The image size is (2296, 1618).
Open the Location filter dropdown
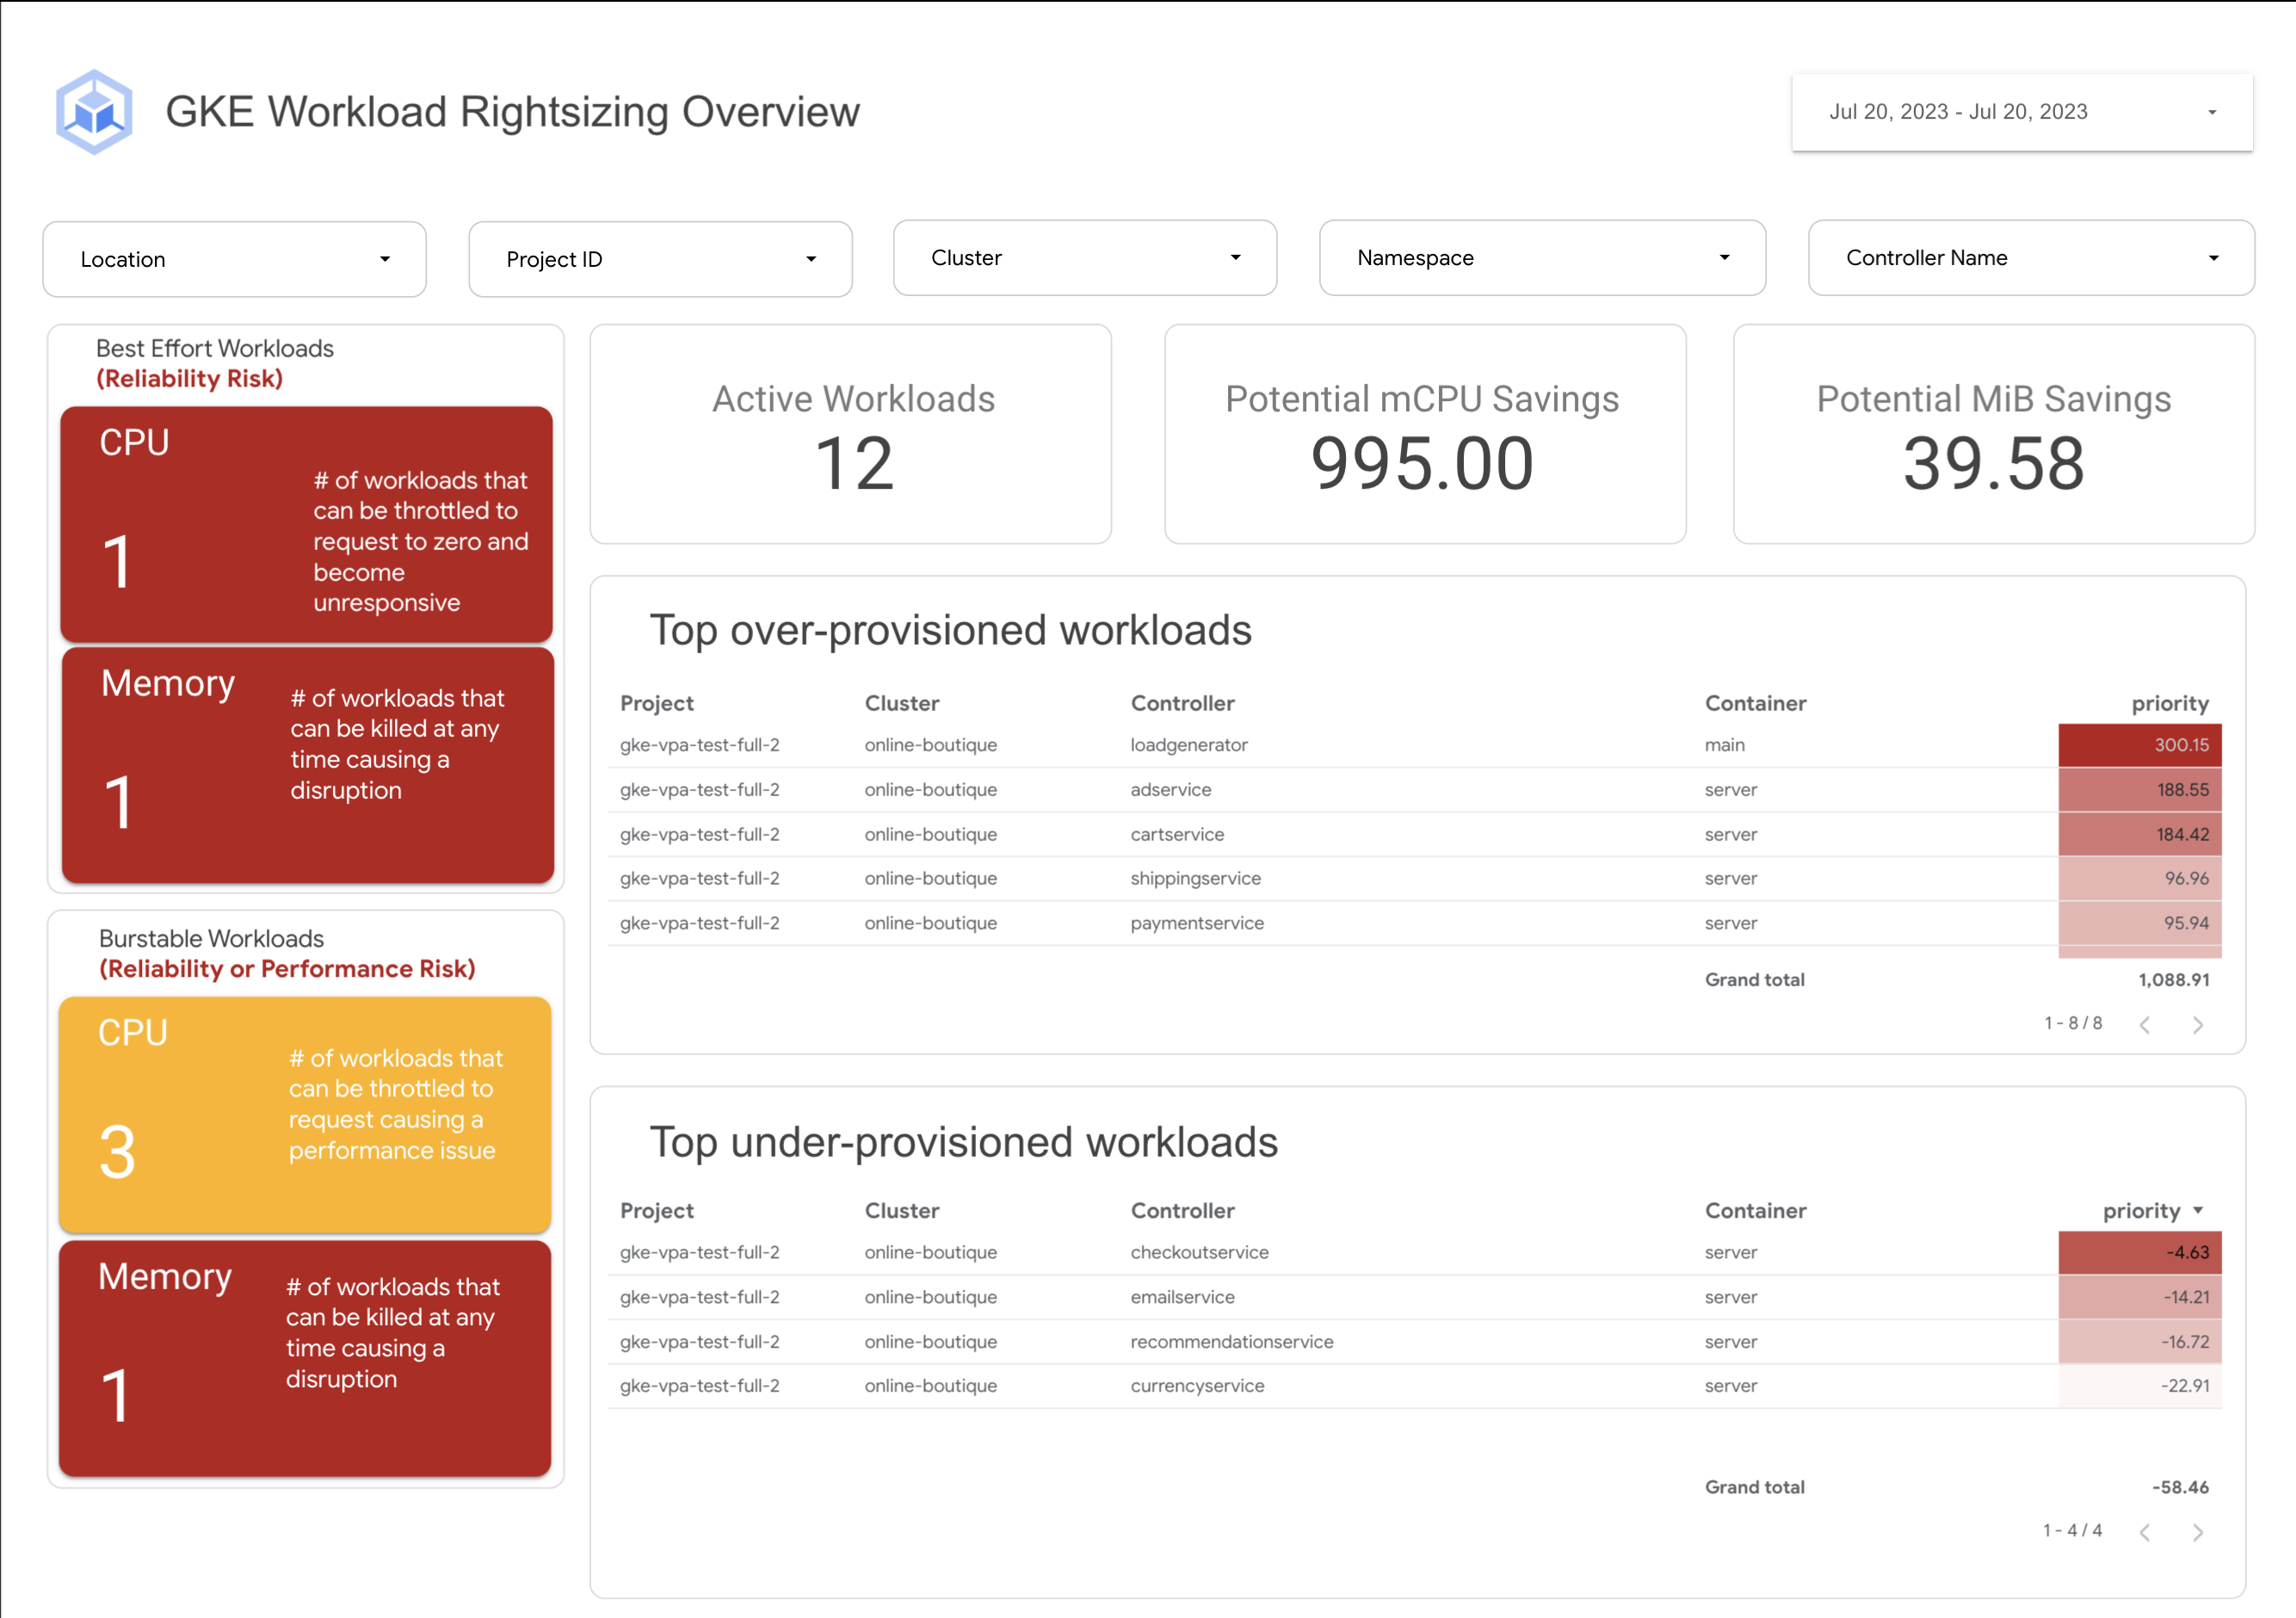tap(235, 259)
